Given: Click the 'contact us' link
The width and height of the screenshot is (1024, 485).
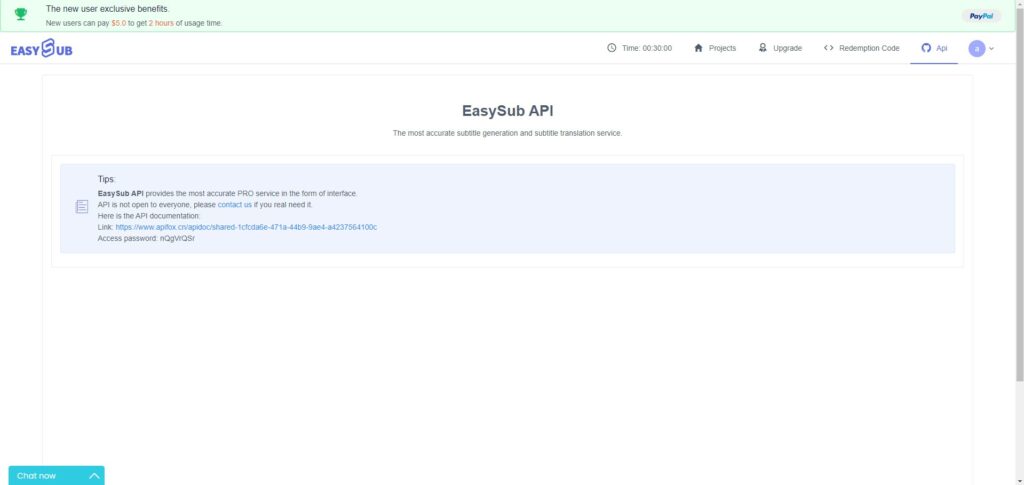Looking at the screenshot, I should point(234,205).
